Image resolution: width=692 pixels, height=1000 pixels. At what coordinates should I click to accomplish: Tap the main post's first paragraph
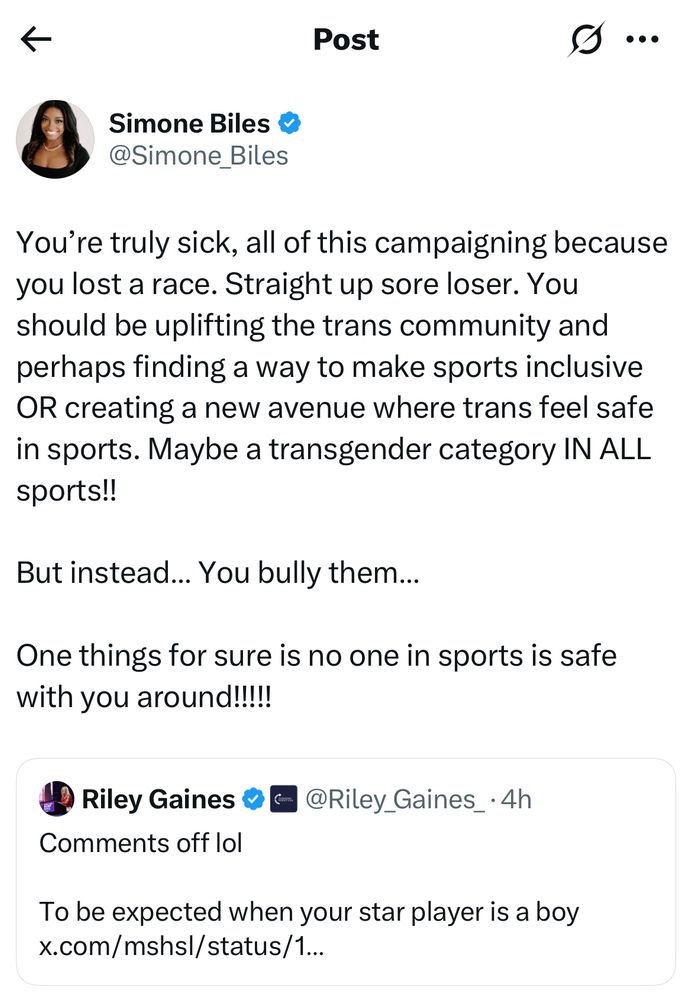pyautogui.click(x=342, y=366)
